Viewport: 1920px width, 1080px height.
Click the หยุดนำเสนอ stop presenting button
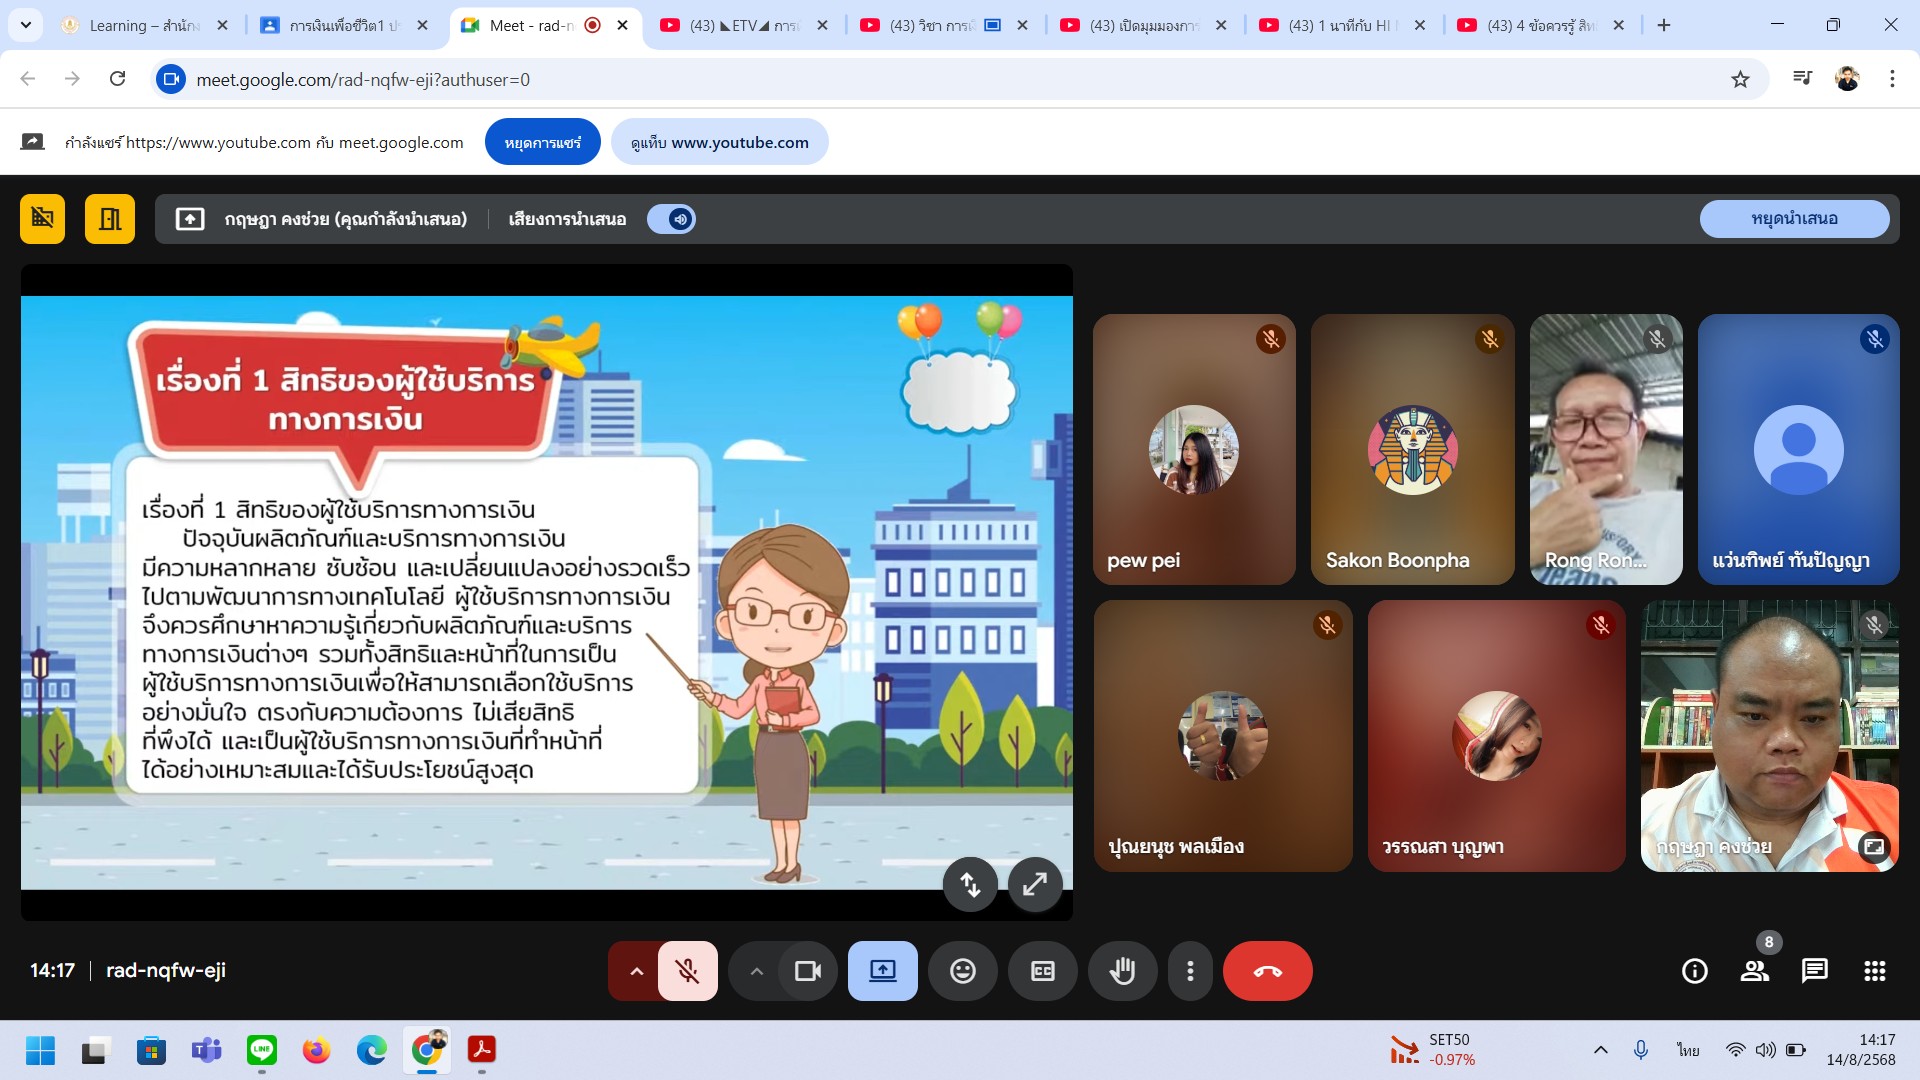point(1794,219)
